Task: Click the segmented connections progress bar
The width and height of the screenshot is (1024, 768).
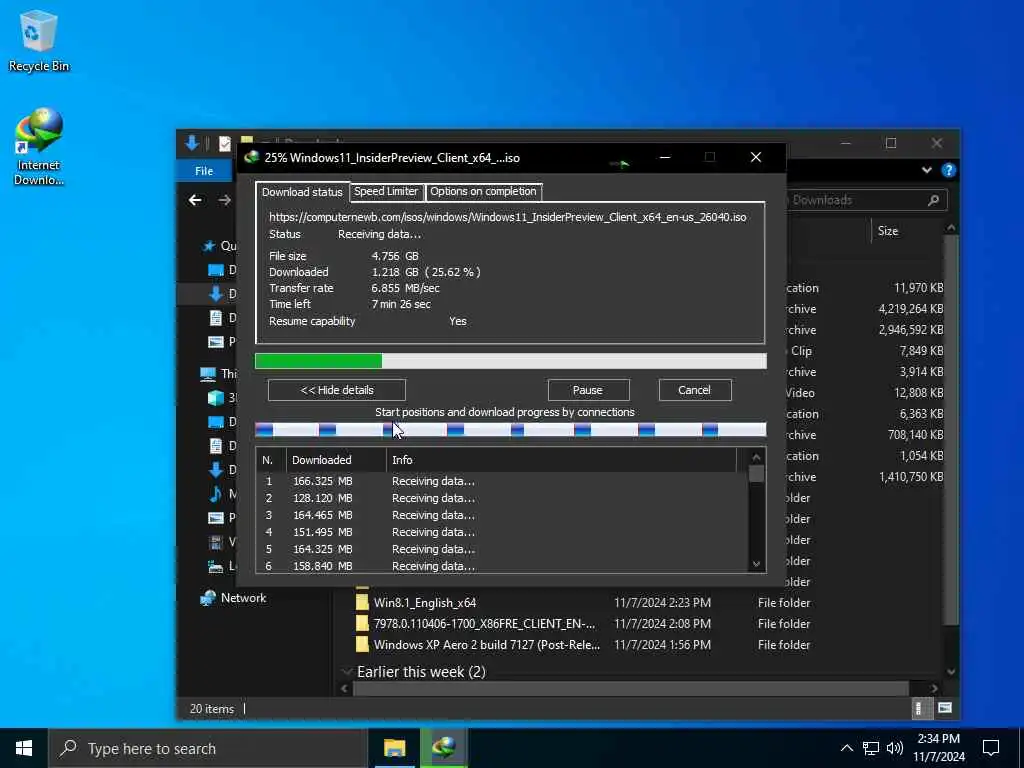Action: (510, 429)
